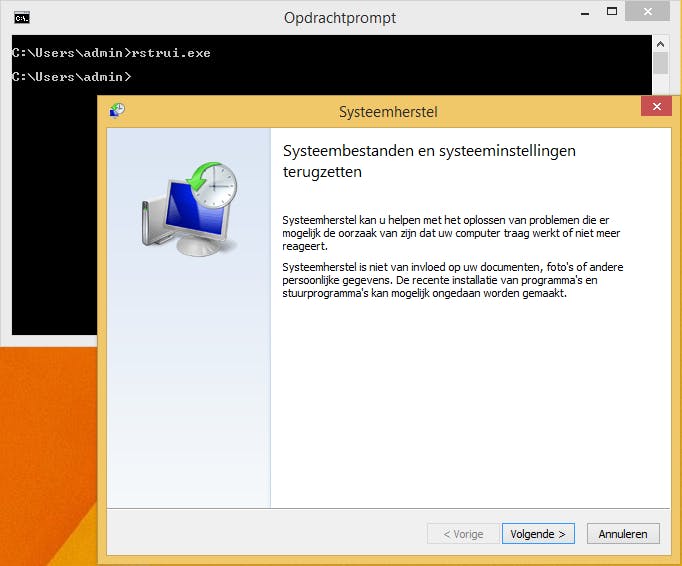Click the Opdrachtprompt scrollbar thumb
The image size is (682, 566).
[x=660, y=63]
